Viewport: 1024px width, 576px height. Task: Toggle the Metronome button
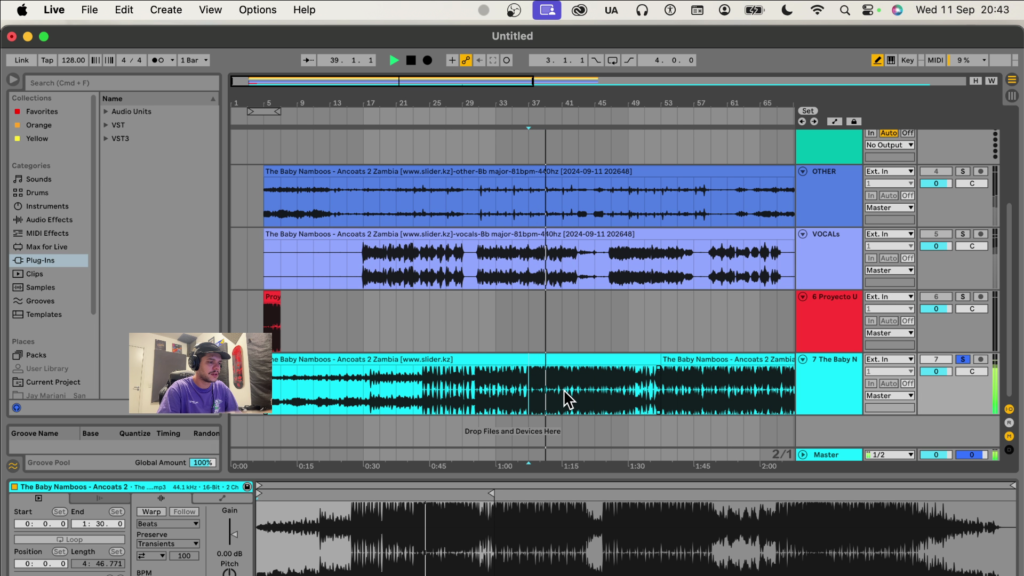click(157, 60)
